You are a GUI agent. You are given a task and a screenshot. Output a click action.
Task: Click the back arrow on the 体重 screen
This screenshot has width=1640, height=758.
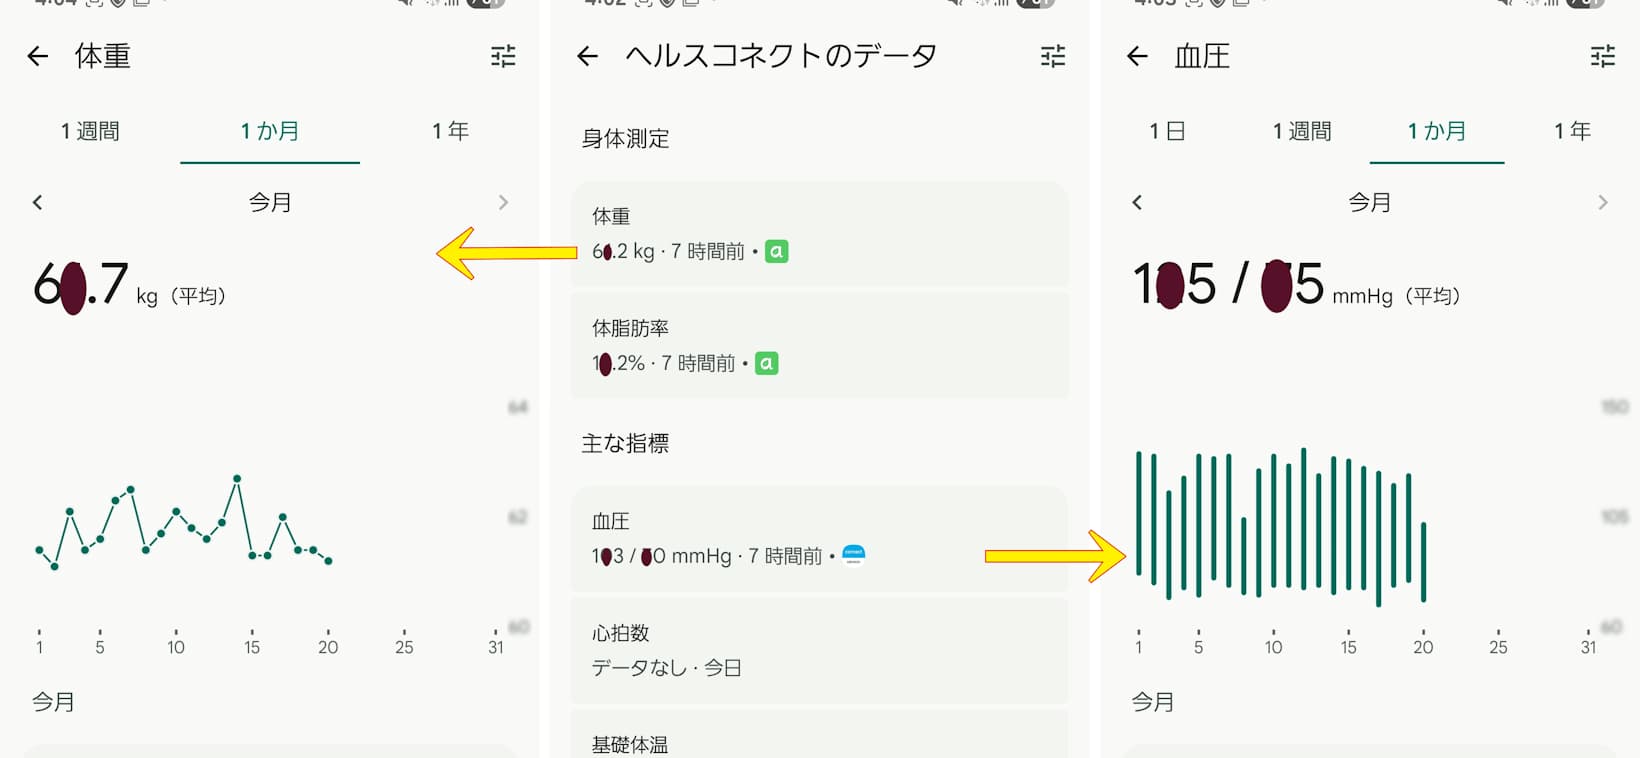(37, 57)
